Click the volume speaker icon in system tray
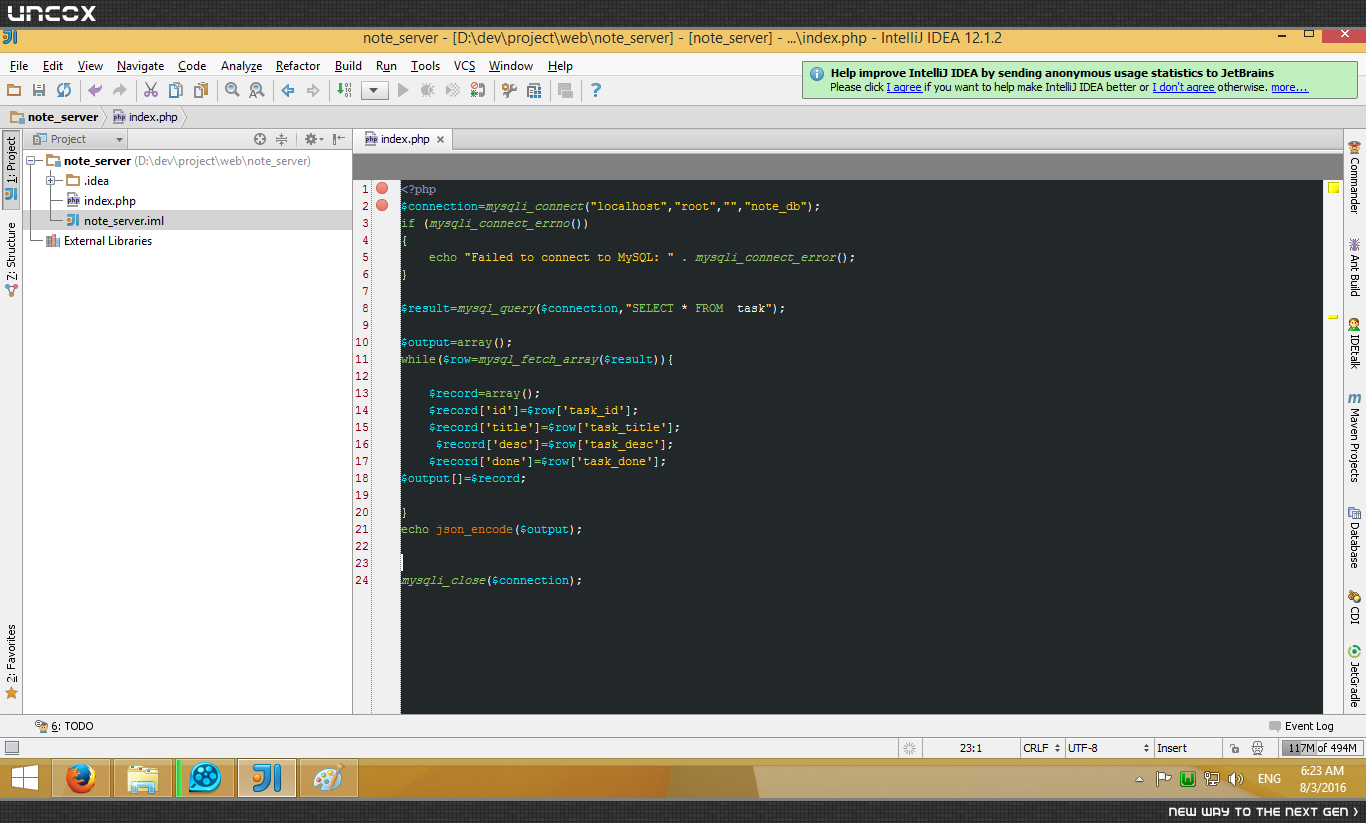Viewport: 1366px width, 823px height. pos(1236,779)
